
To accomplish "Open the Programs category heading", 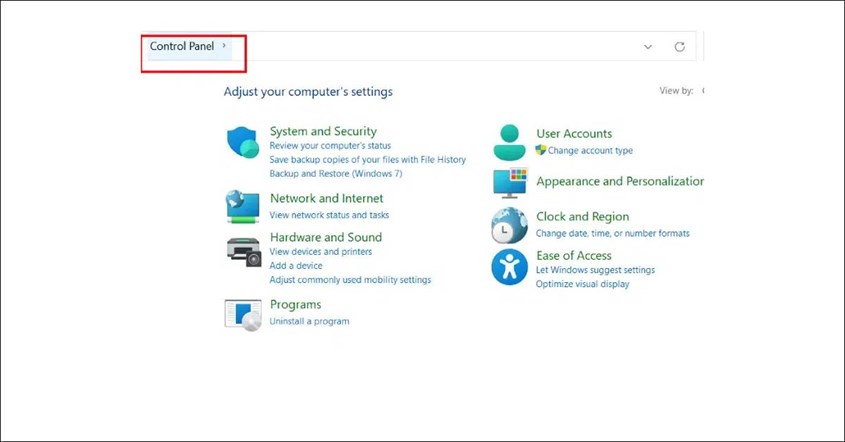I will point(295,305).
